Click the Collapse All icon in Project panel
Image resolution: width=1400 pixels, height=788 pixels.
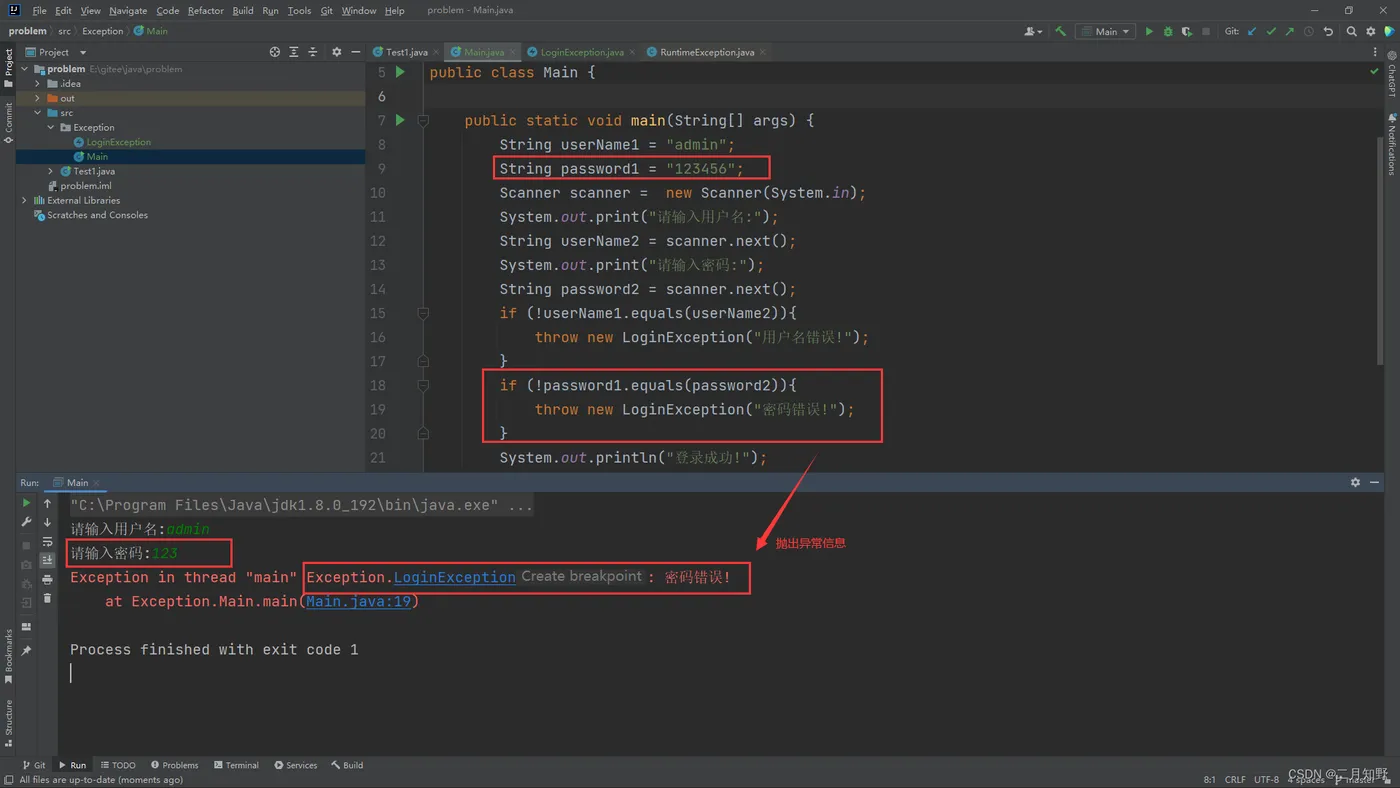pos(313,52)
